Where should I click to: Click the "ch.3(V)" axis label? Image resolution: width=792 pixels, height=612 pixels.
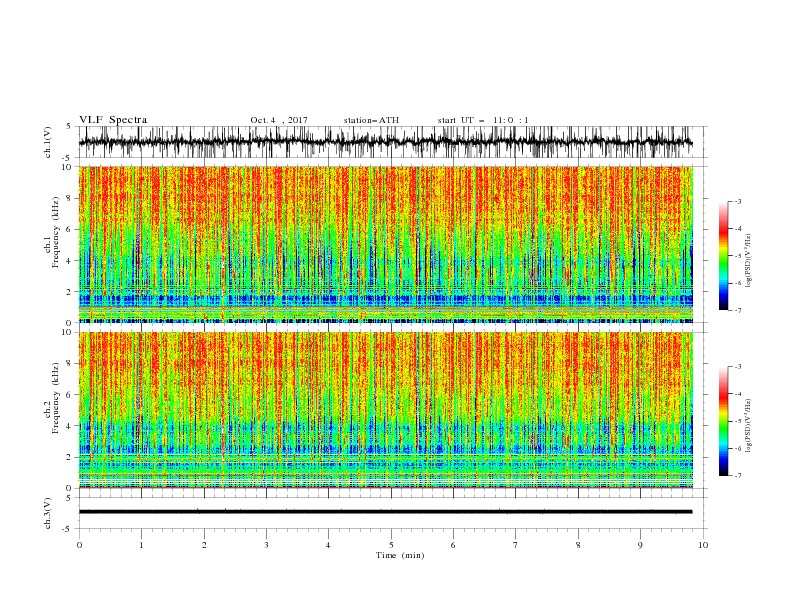48,513
